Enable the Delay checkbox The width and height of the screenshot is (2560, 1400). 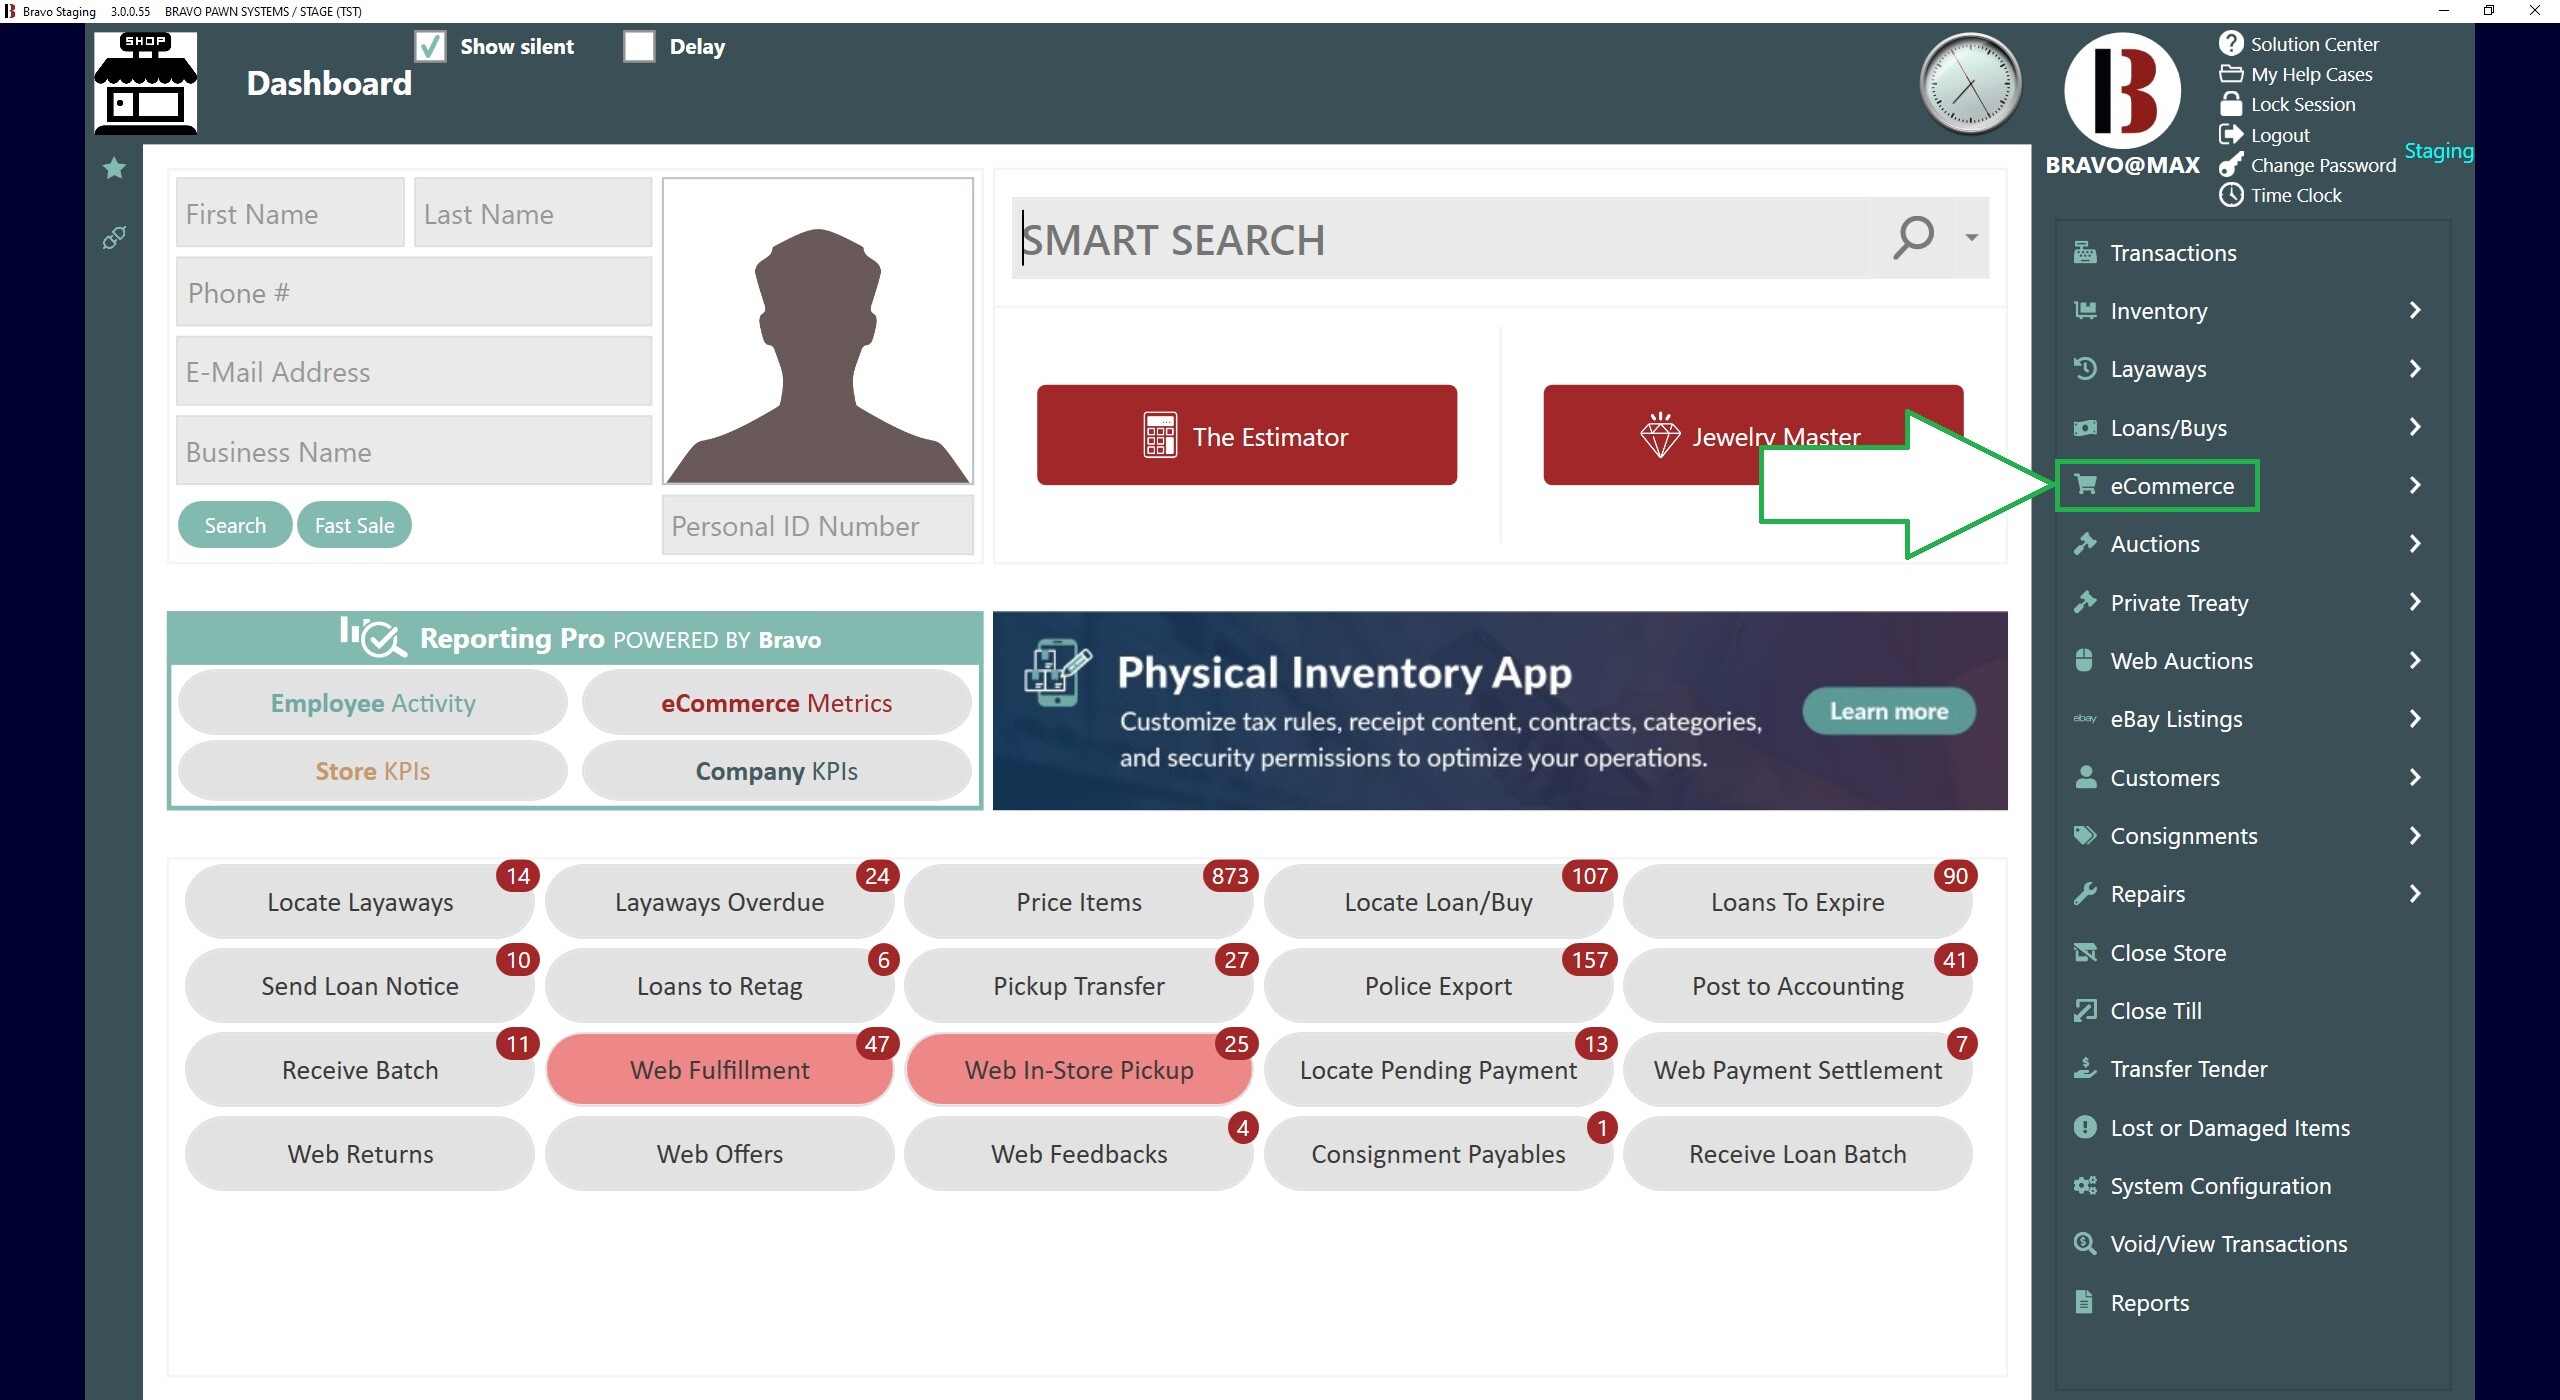click(x=639, y=46)
